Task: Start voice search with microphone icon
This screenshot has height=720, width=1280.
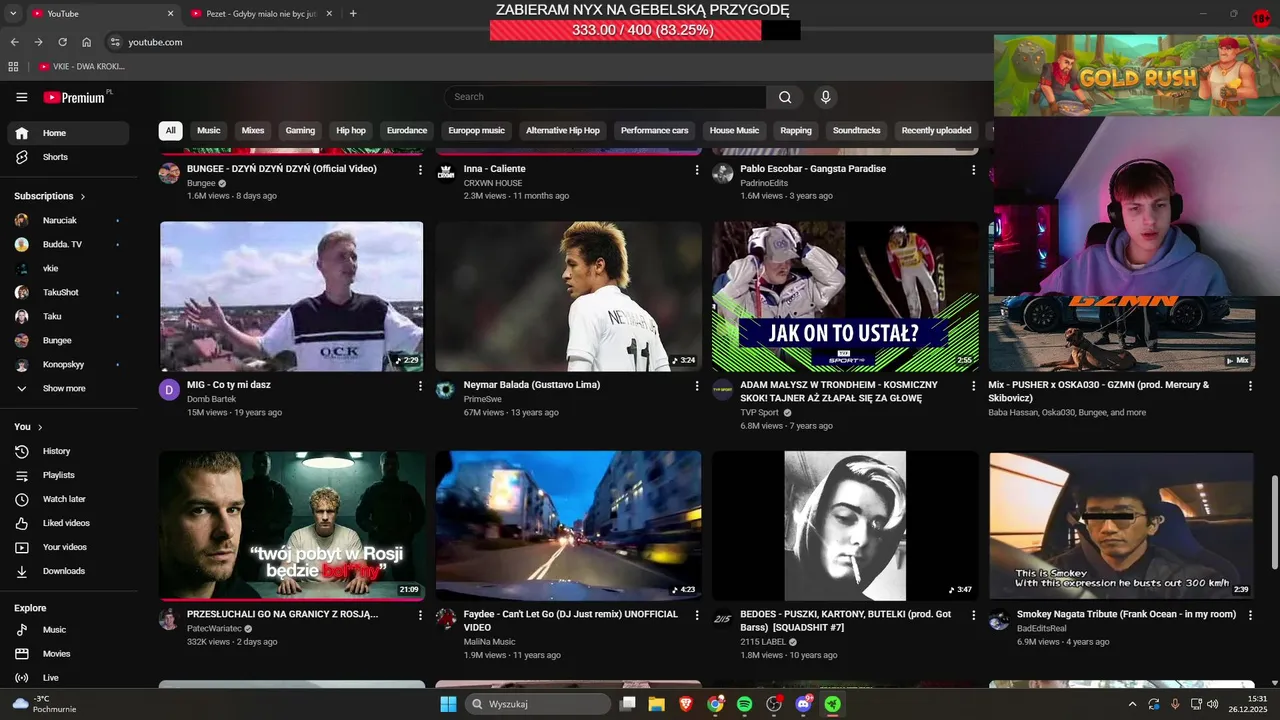Action: (x=825, y=97)
